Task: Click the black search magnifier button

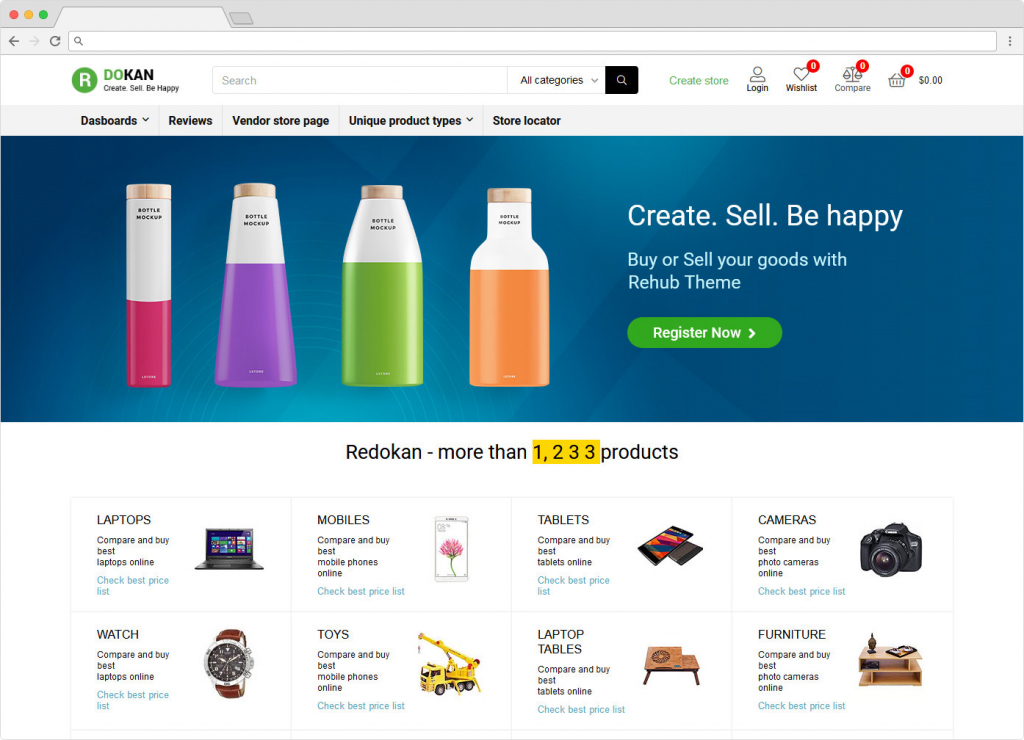Action: pos(621,80)
